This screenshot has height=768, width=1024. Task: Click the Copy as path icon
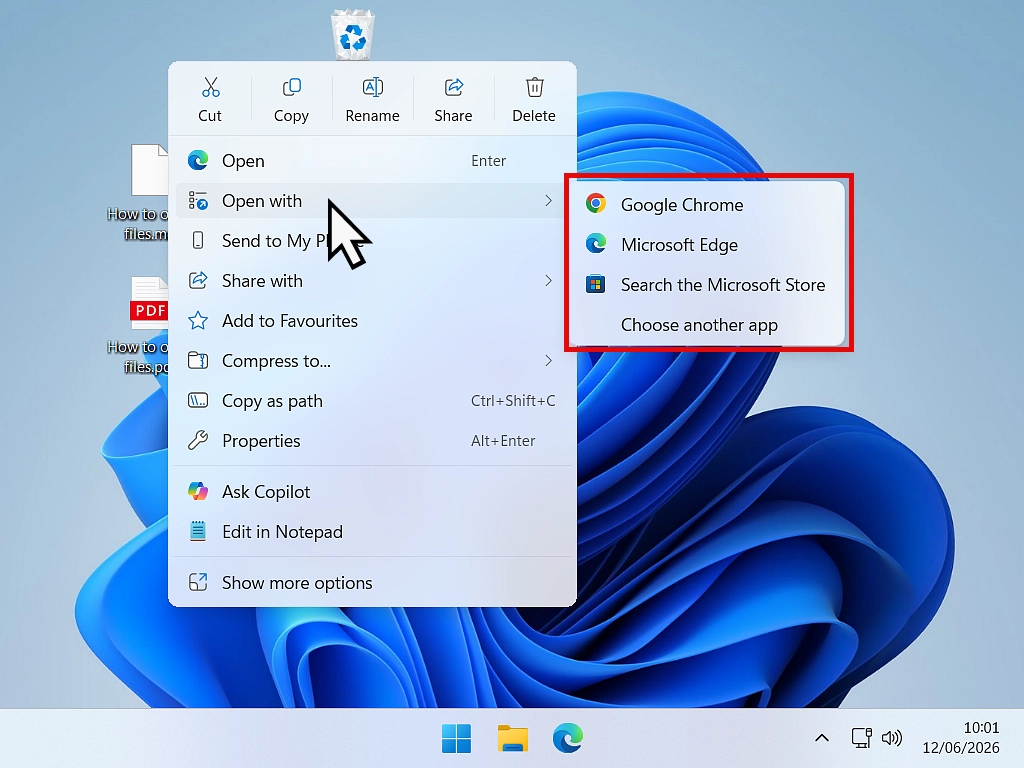click(198, 400)
